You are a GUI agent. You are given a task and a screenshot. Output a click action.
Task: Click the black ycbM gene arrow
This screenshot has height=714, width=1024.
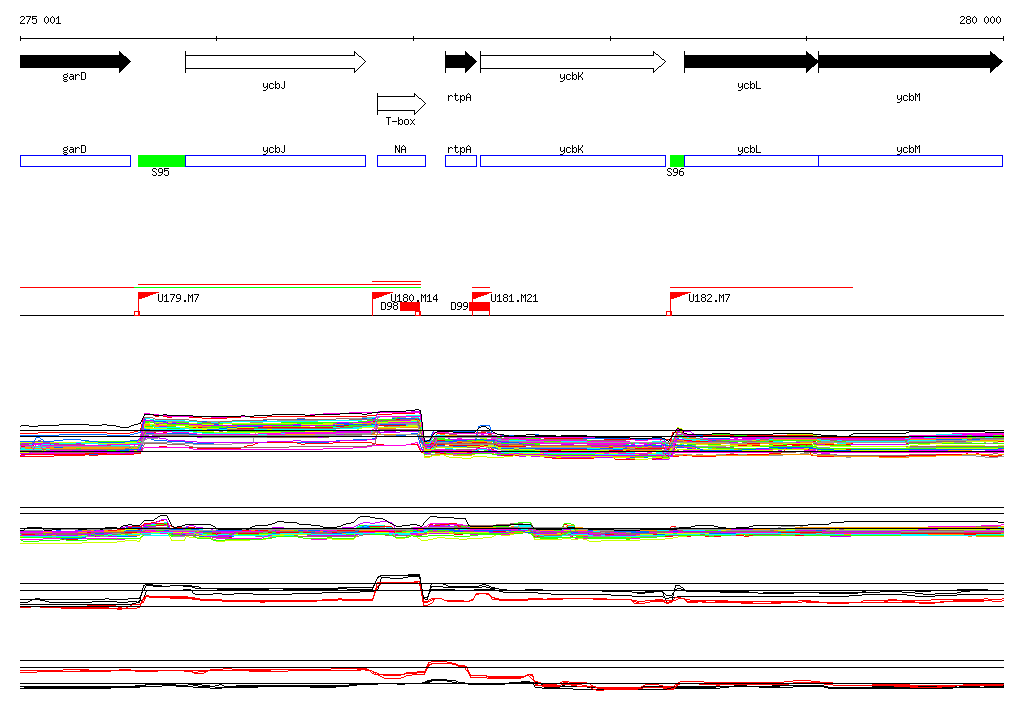(910, 62)
